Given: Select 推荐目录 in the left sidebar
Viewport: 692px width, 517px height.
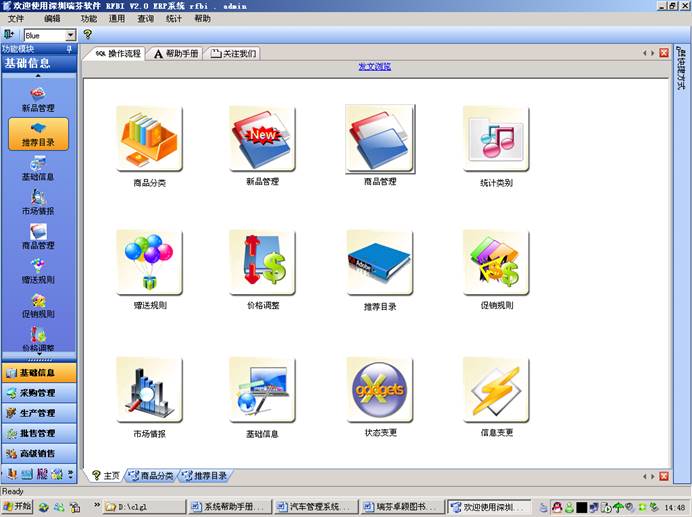Looking at the screenshot, I should 38,133.
